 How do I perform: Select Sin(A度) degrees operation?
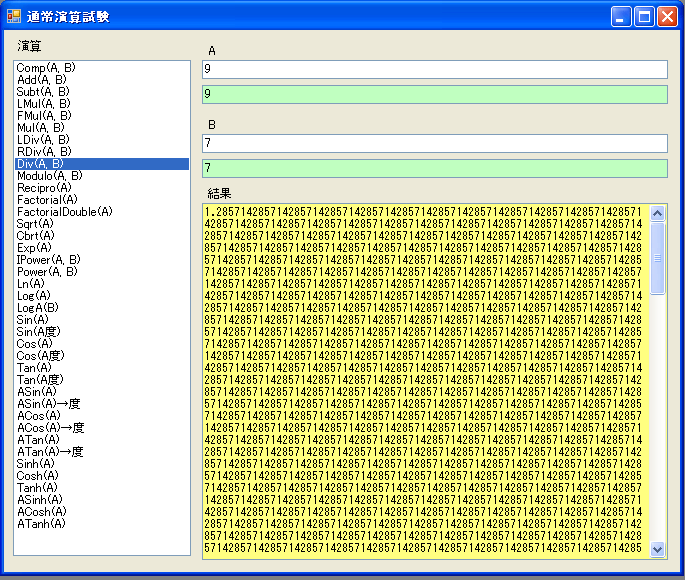click(102, 332)
